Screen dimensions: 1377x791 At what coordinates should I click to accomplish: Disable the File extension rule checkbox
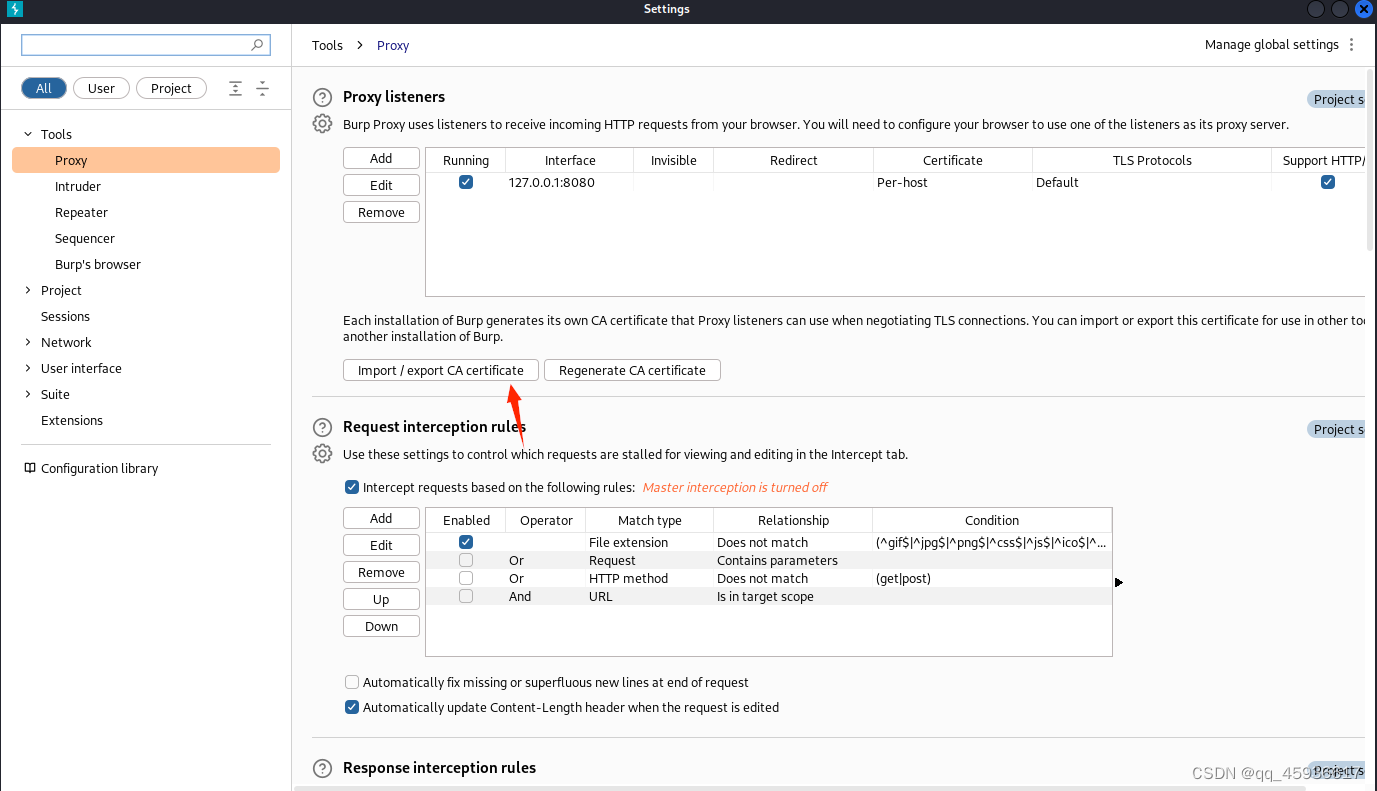coord(466,542)
